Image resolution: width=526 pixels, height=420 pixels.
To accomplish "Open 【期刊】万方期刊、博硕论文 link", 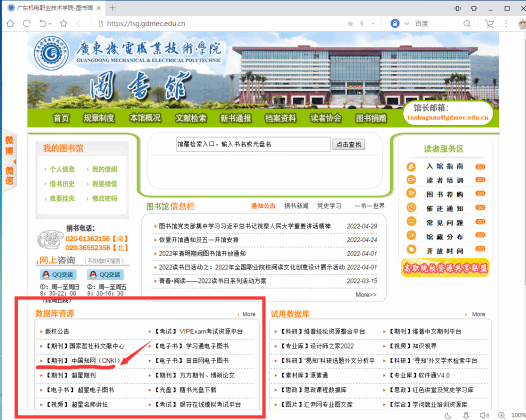I will [x=194, y=375].
